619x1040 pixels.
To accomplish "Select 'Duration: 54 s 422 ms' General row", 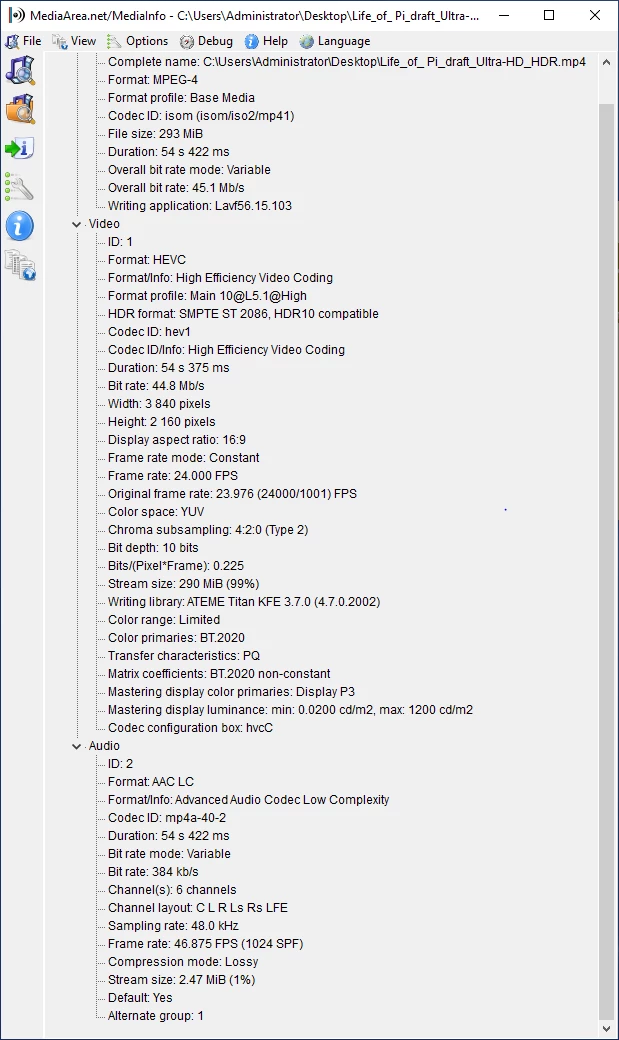I will coord(169,152).
